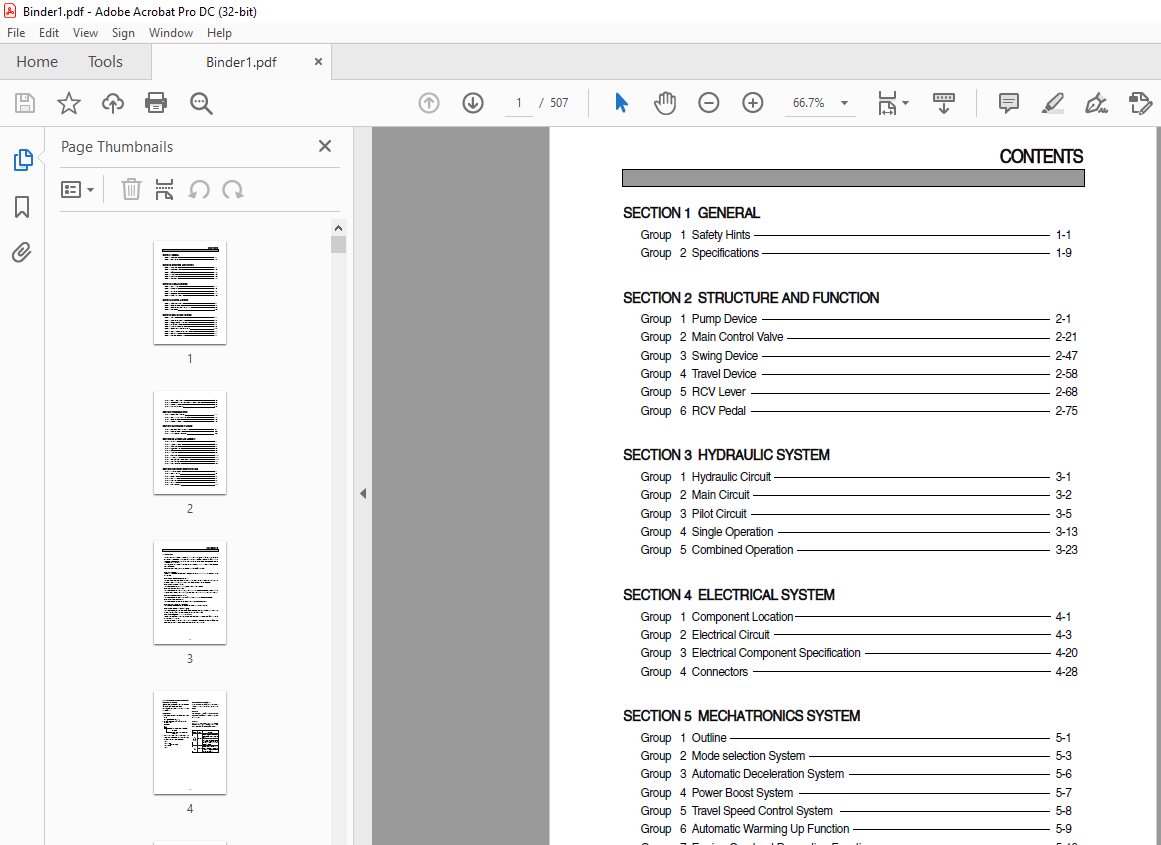This screenshot has height=845, width=1161.
Task: Open the Attachments paperclip icon
Action: coord(22,253)
